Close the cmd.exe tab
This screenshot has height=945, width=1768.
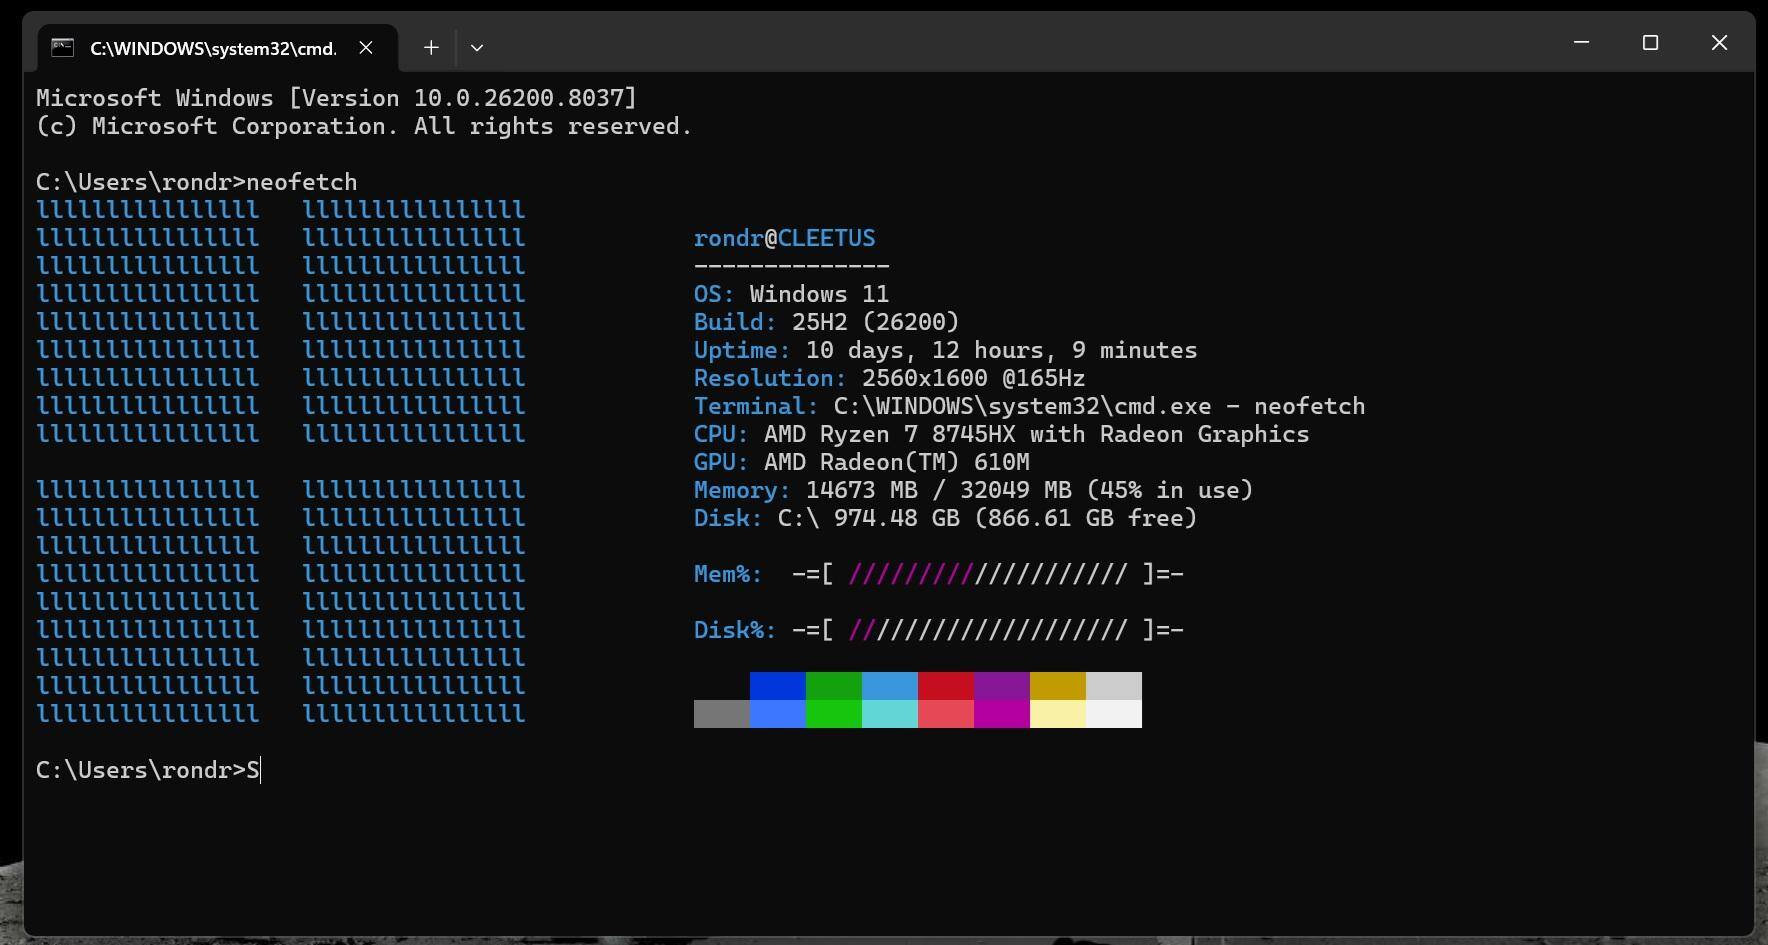(366, 48)
